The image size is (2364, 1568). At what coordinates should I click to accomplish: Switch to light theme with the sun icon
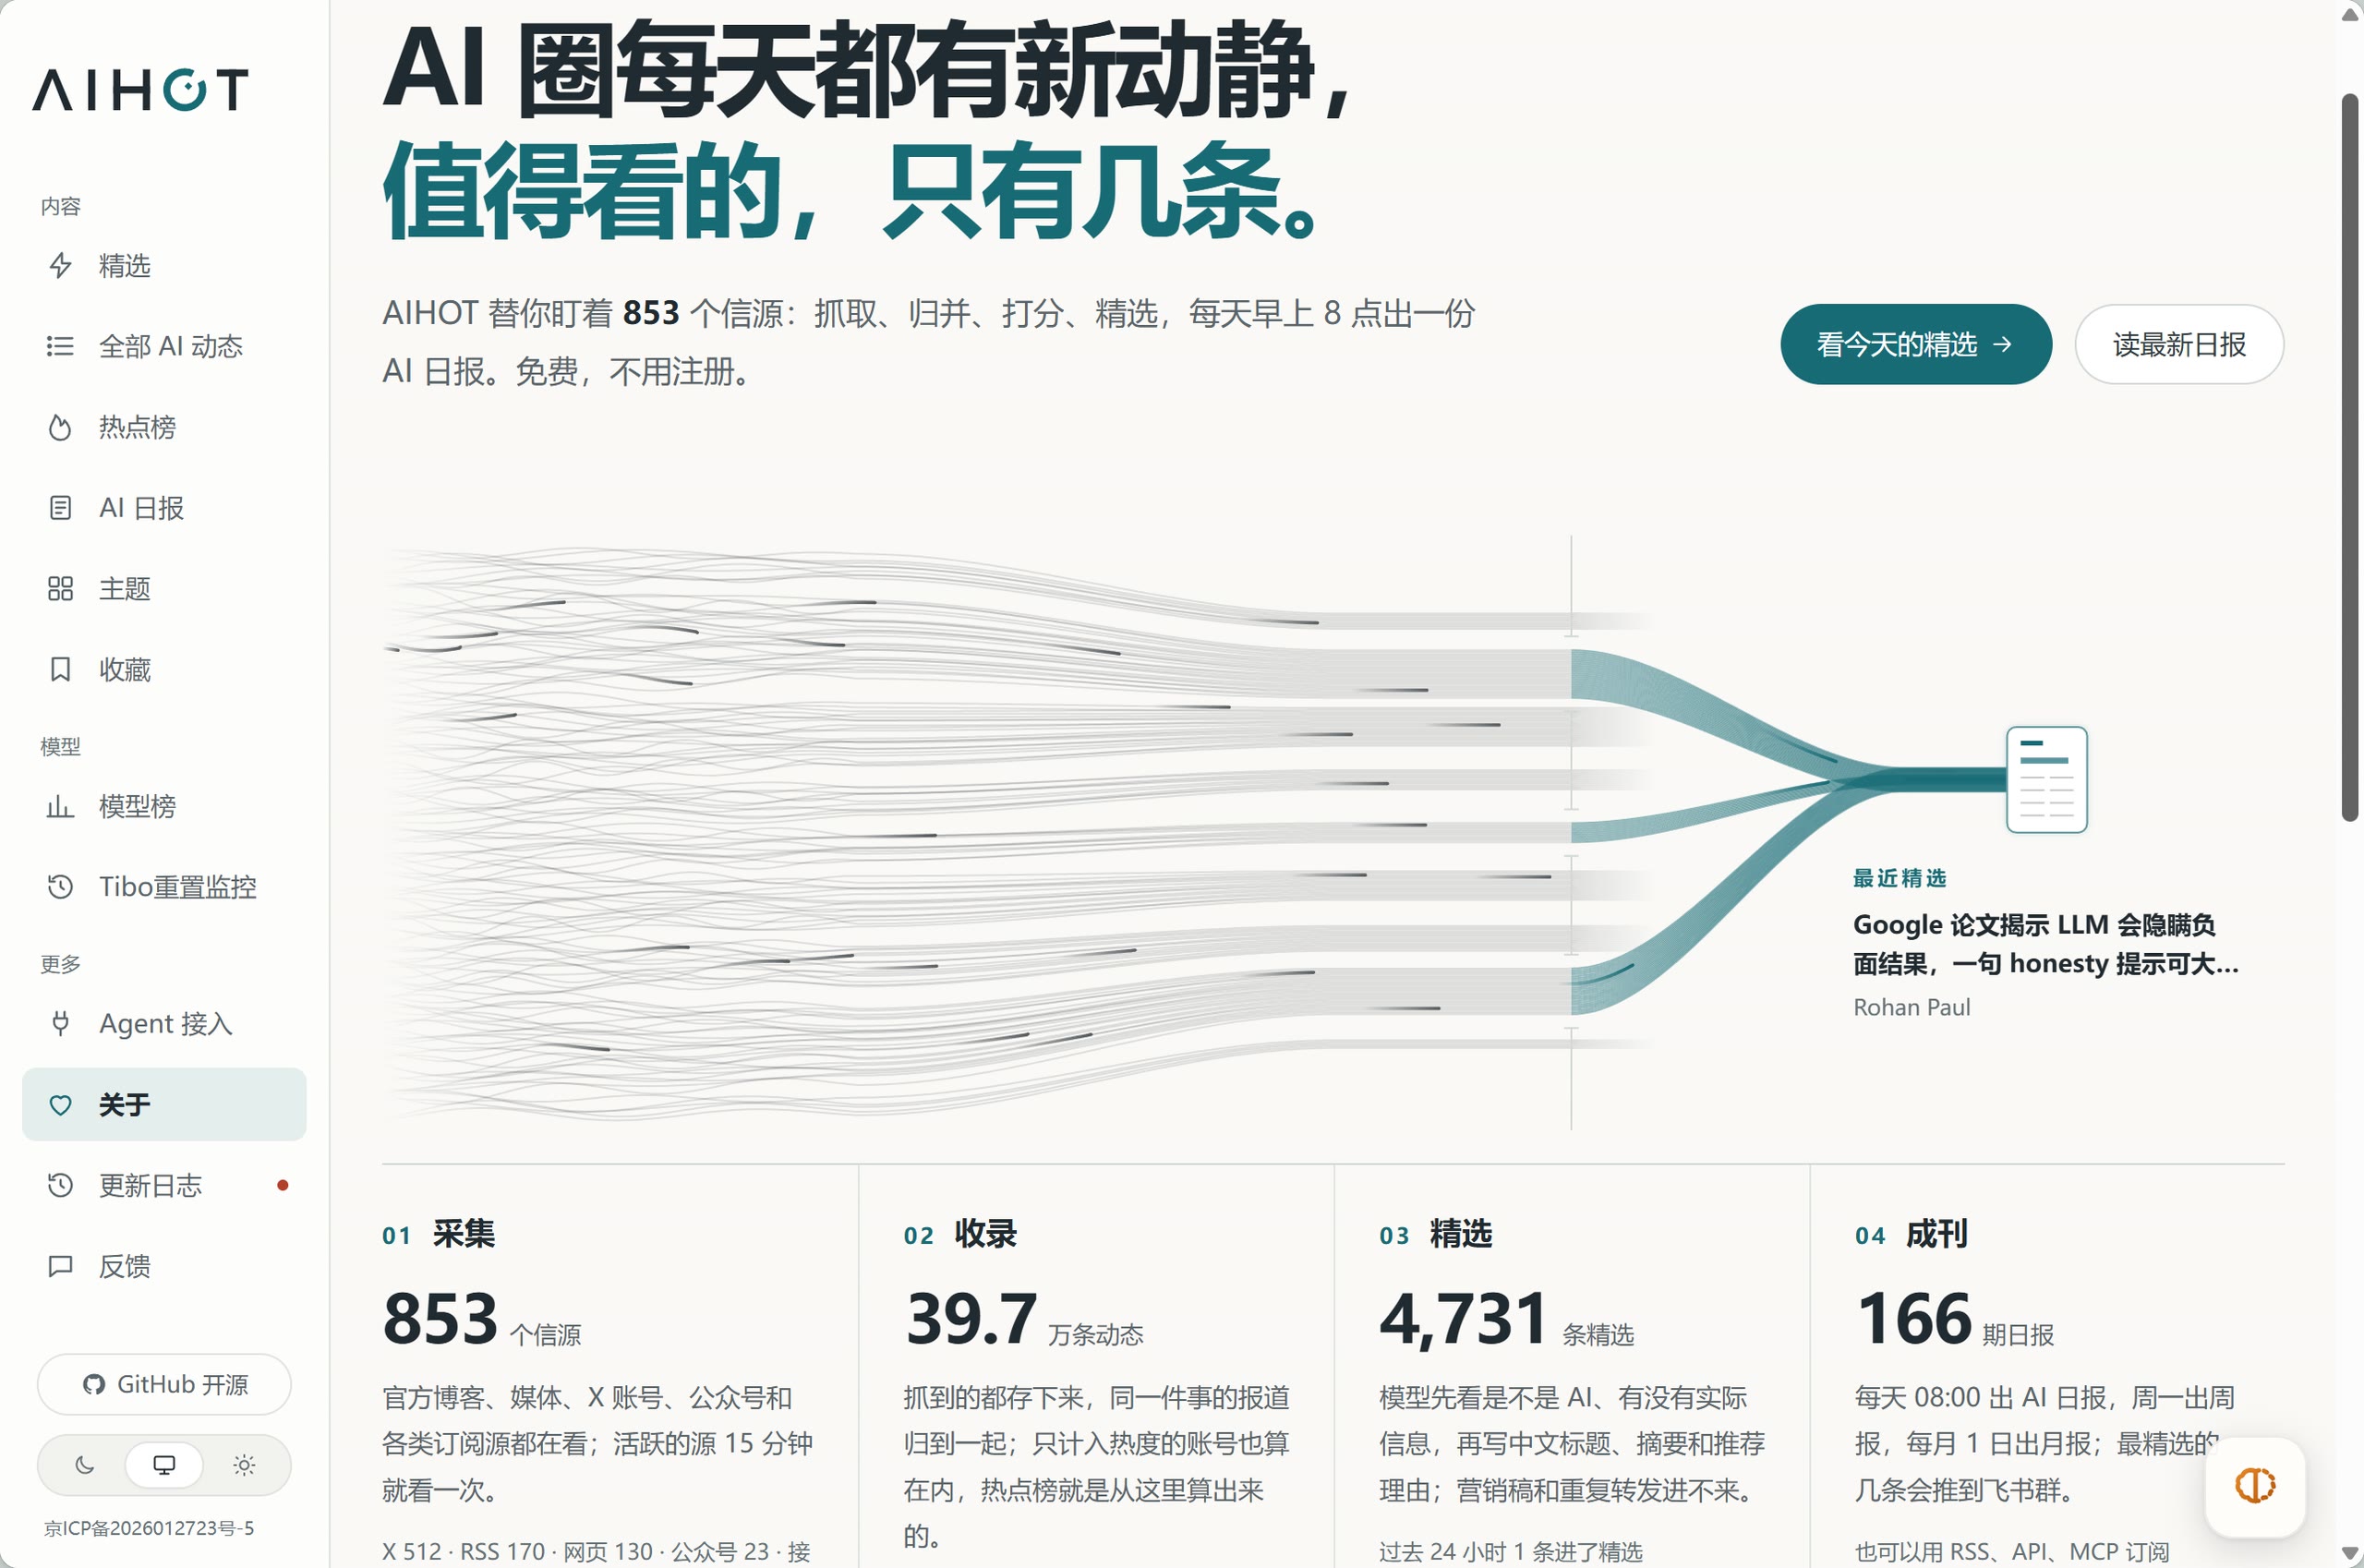pyautogui.click(x=244, y=1465)
